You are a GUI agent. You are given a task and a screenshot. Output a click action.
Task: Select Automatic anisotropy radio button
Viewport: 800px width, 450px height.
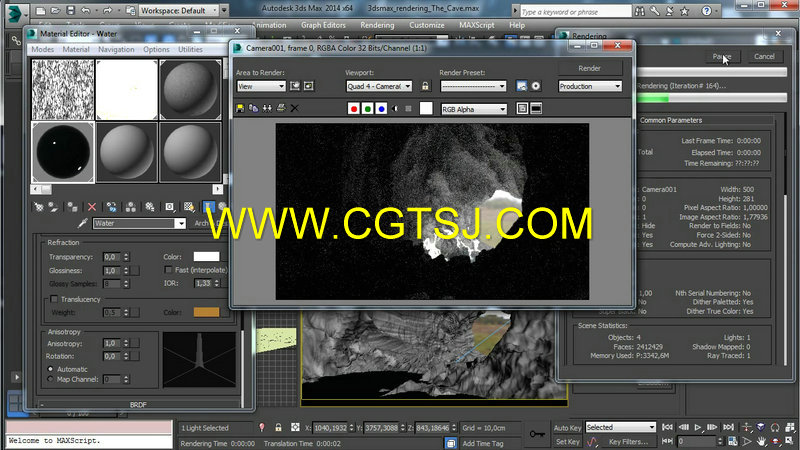click(x=50, y=369)
